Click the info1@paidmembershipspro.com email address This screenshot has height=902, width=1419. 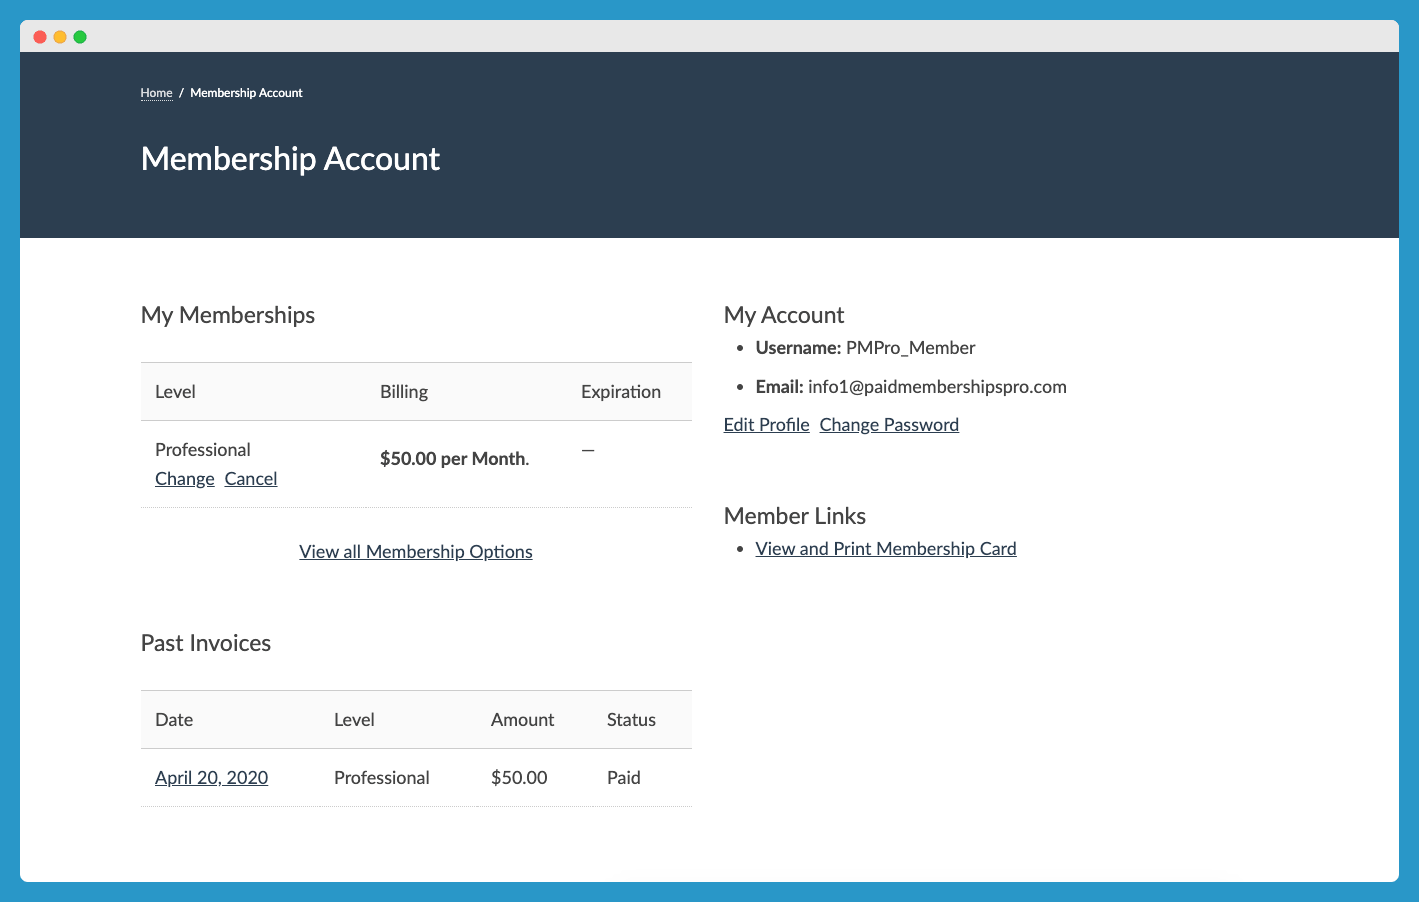click(937, 386)
